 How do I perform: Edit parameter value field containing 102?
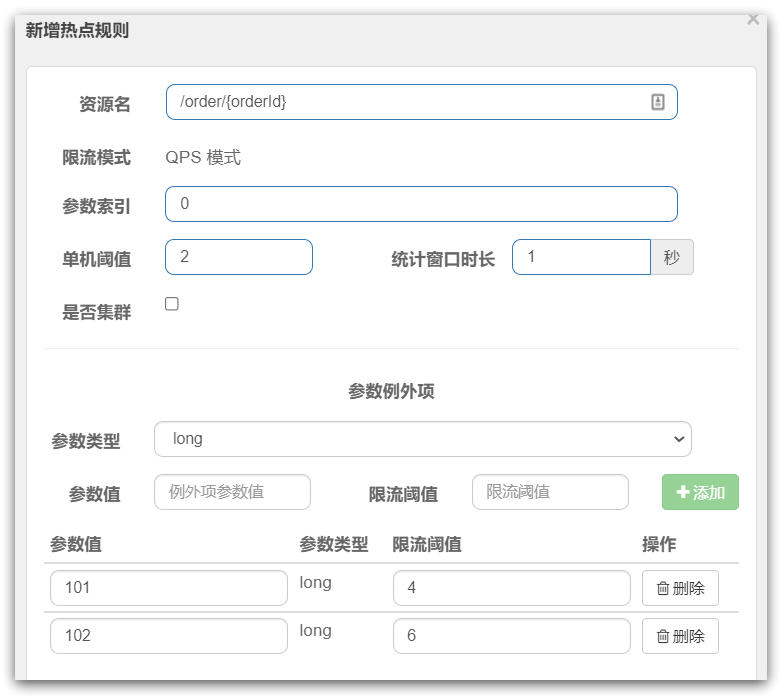coord(169,636)
